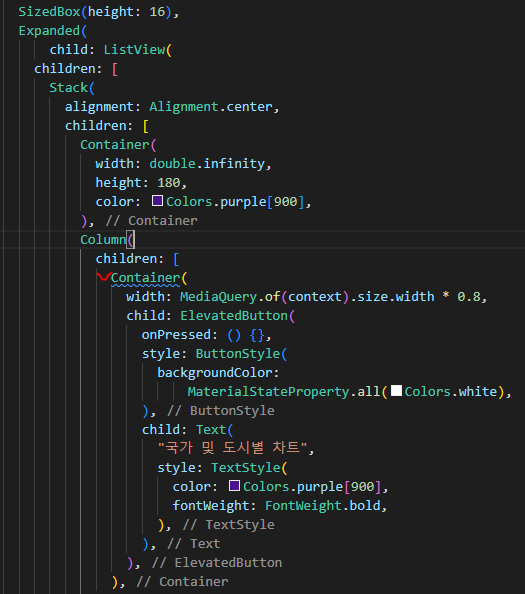Click the // ElevatedButton closing comment
This screenshot has height=594, width=525.
pyautogui.click(x=217, y=563)
